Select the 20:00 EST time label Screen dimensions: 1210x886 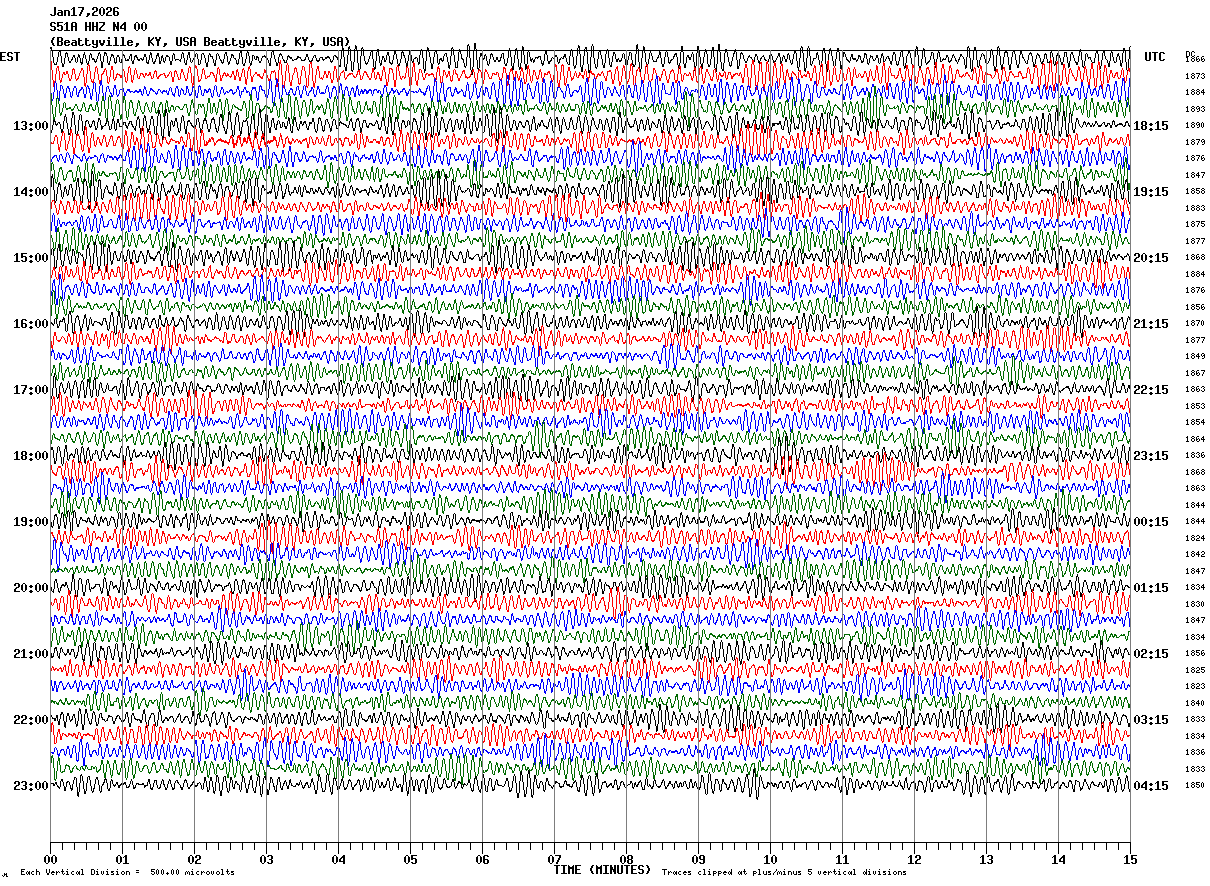click(30, 588)
